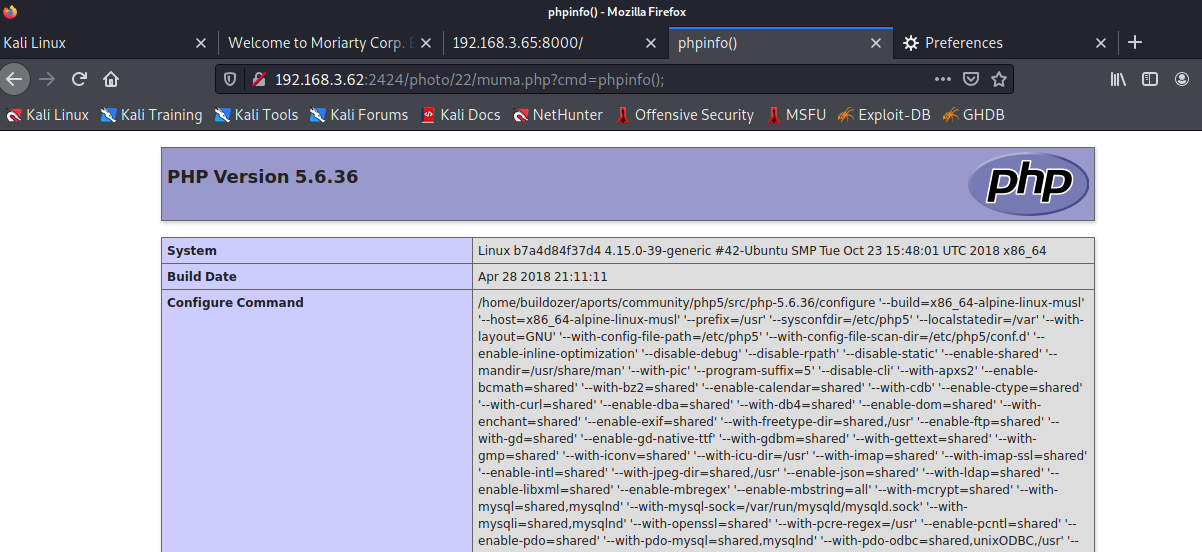Open Offensive Security bookmark
Image resolution: width=1202 pixels, height=552 pixels.
point(685,115)
